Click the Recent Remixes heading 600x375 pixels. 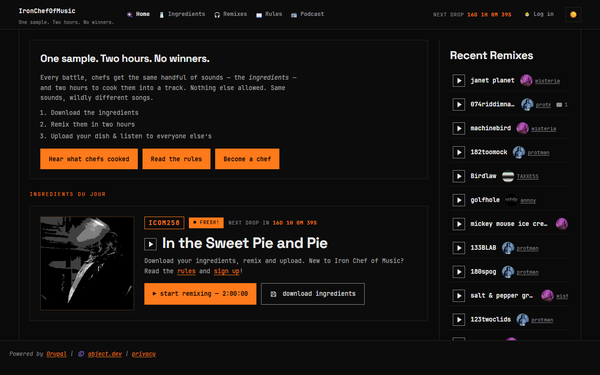click(x=491, y=55)
